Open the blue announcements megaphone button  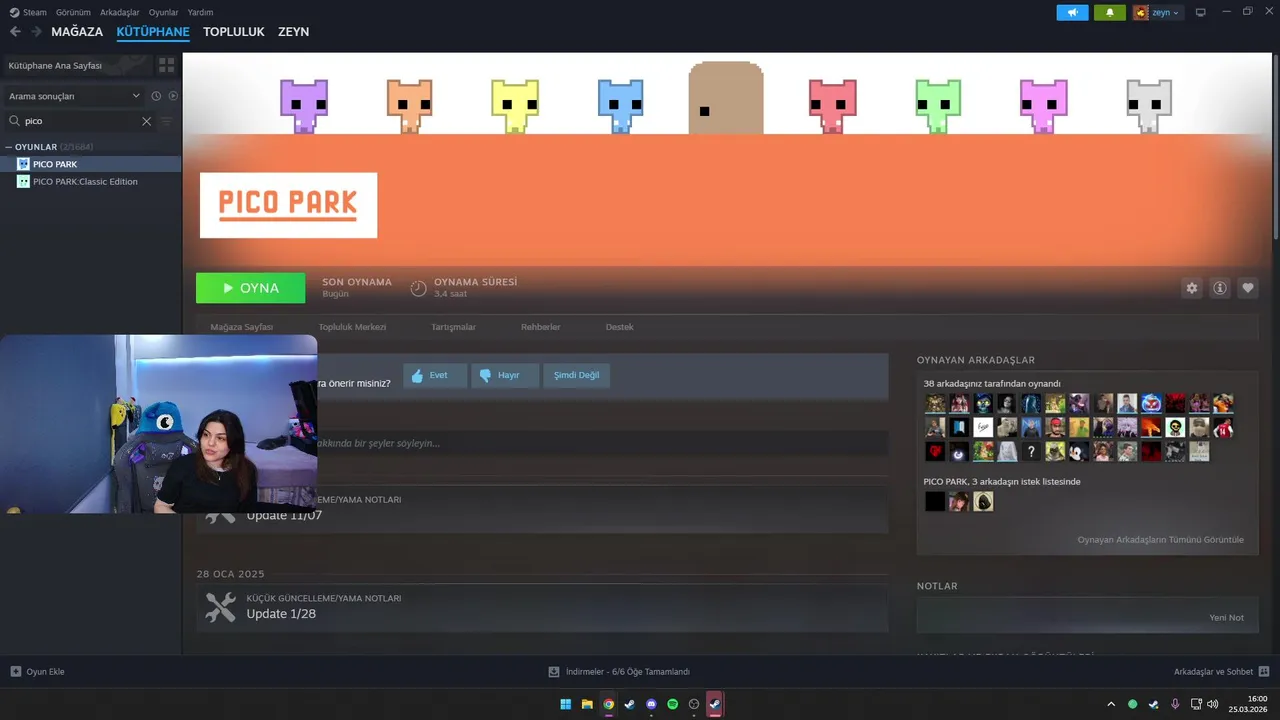pos(1072,12)
